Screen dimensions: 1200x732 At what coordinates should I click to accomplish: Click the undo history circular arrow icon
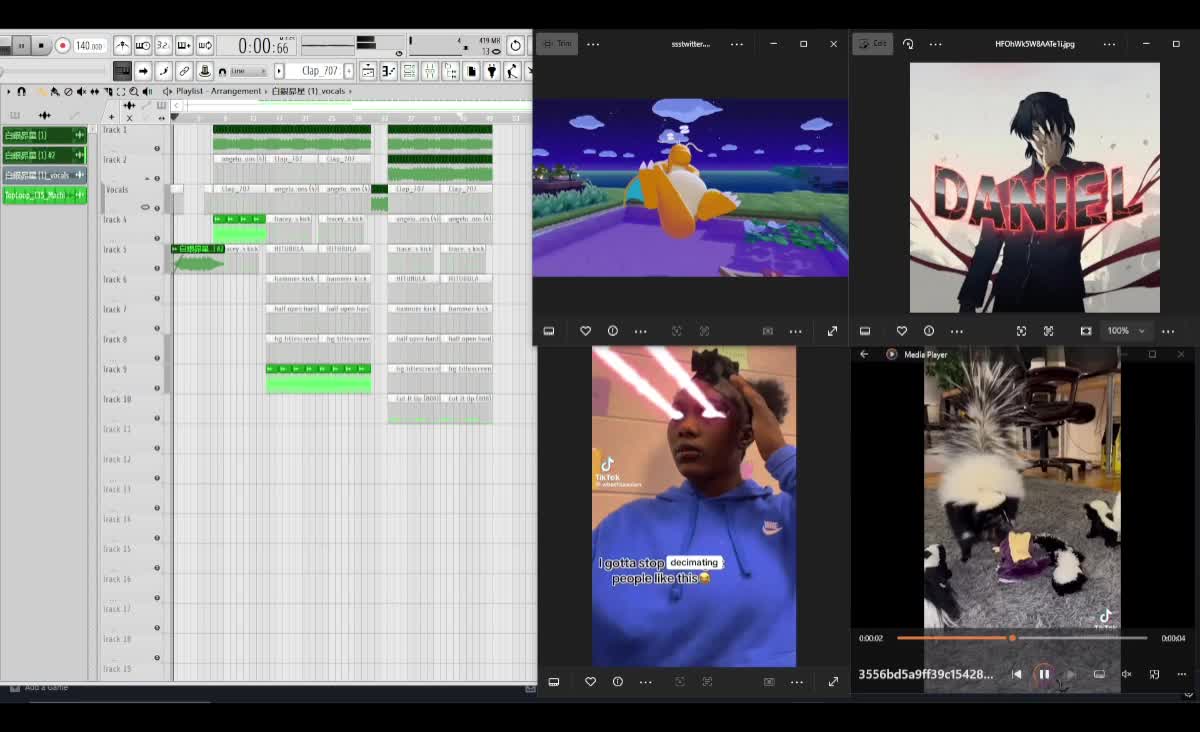[x=515, y=45]
